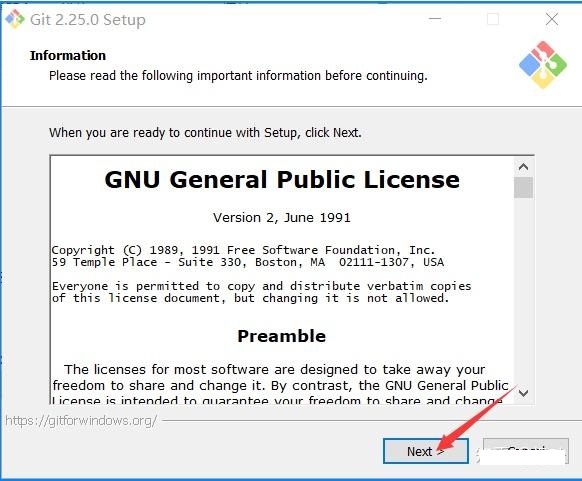Click the disabled maximize button
The image size is (582, 481).
(x=493, y=19)
